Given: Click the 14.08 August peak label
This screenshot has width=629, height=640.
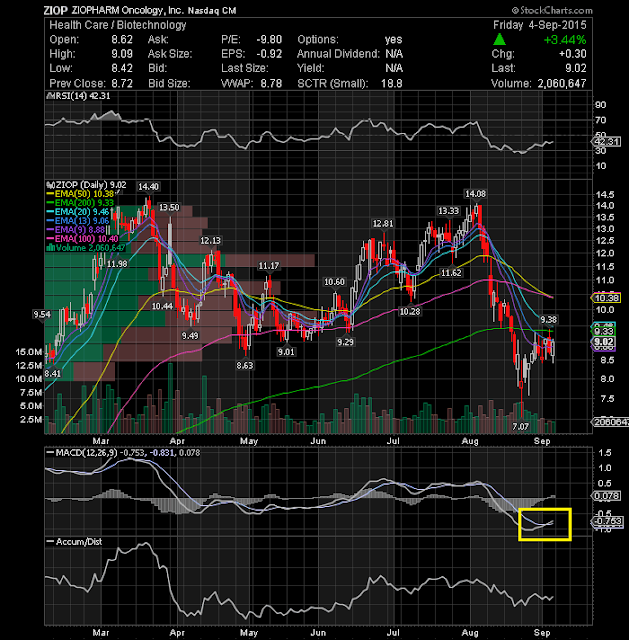Looking at the screenshot, I should 476,193.
